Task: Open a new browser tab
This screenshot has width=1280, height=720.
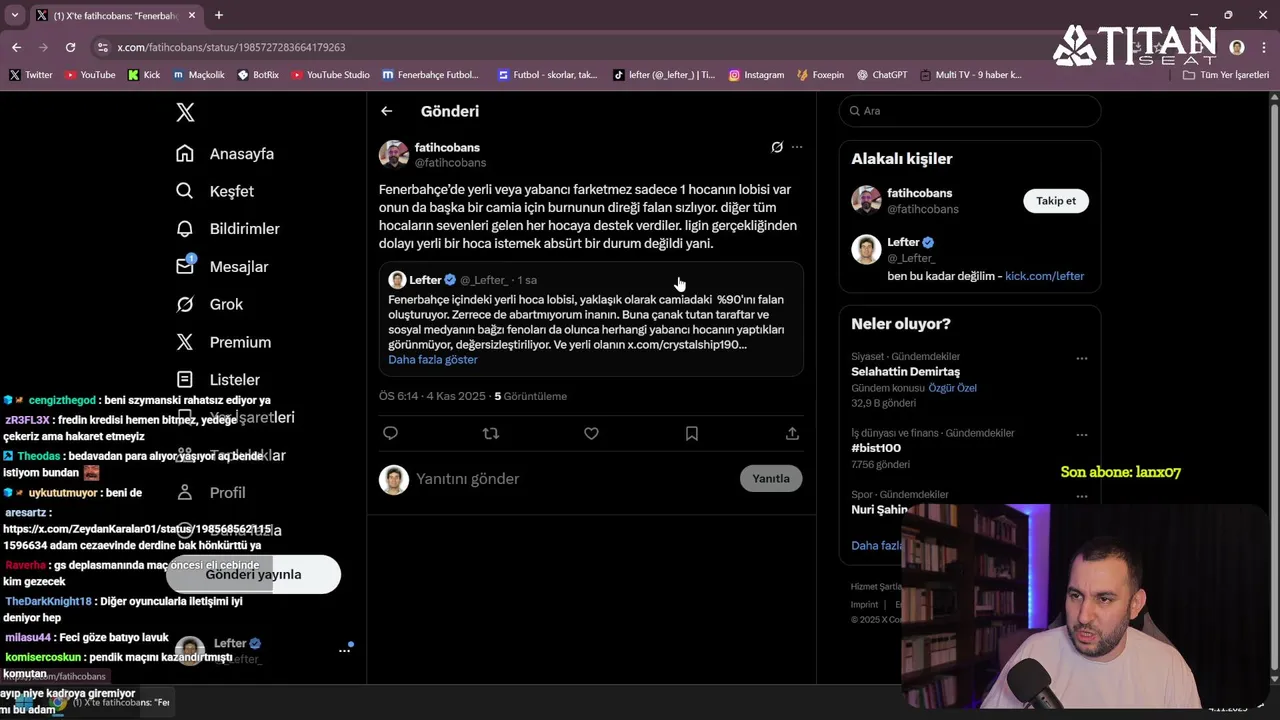Action: click(x=219, y=15)
